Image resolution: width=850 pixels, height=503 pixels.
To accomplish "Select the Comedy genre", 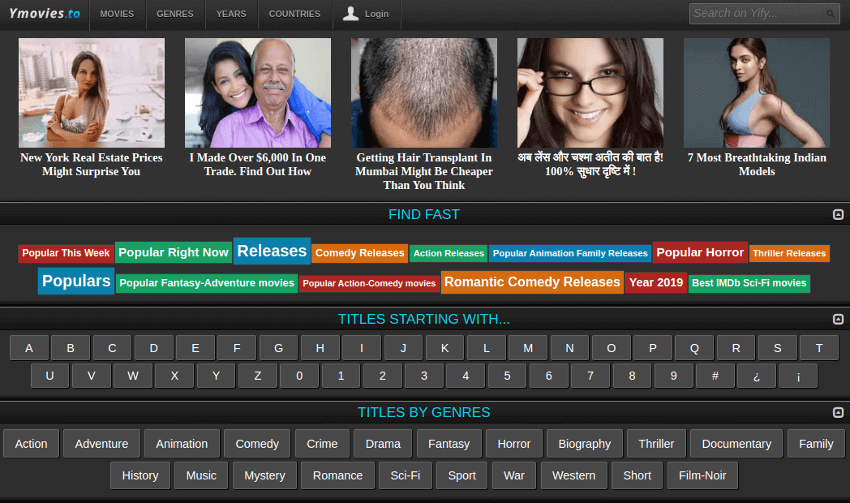I will (x=257, y=444).
